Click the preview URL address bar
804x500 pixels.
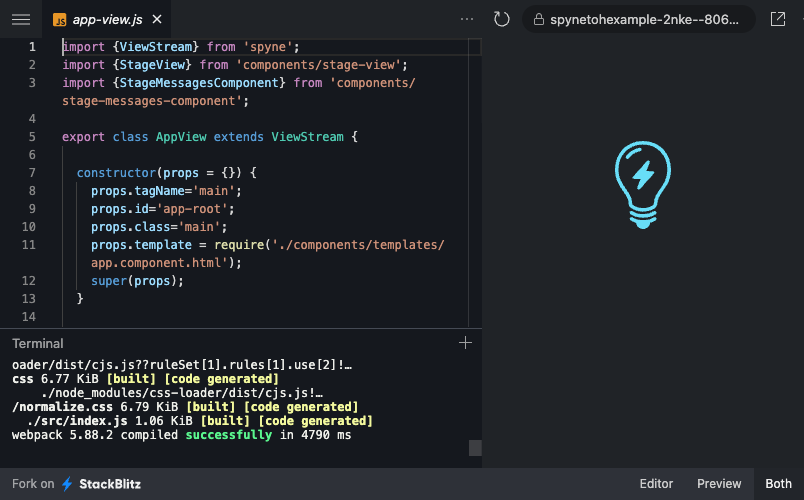click(x=638, y=19)
